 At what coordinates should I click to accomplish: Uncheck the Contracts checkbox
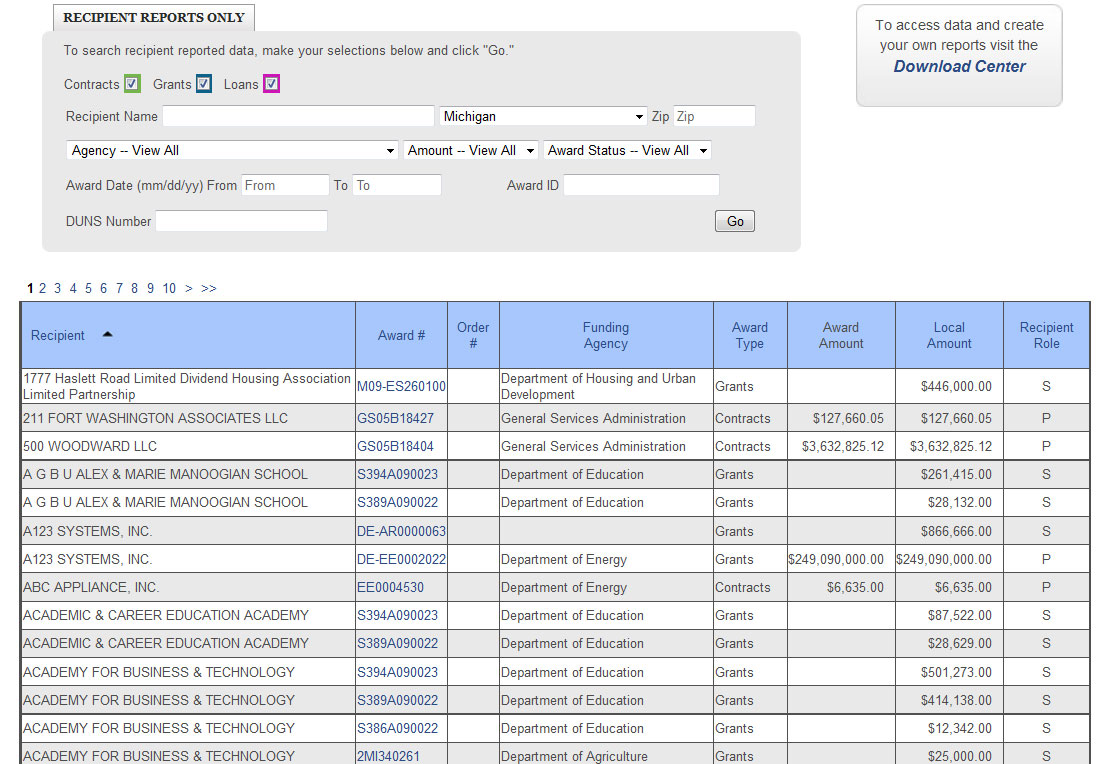pyautogui.click(x=132, y=84)
